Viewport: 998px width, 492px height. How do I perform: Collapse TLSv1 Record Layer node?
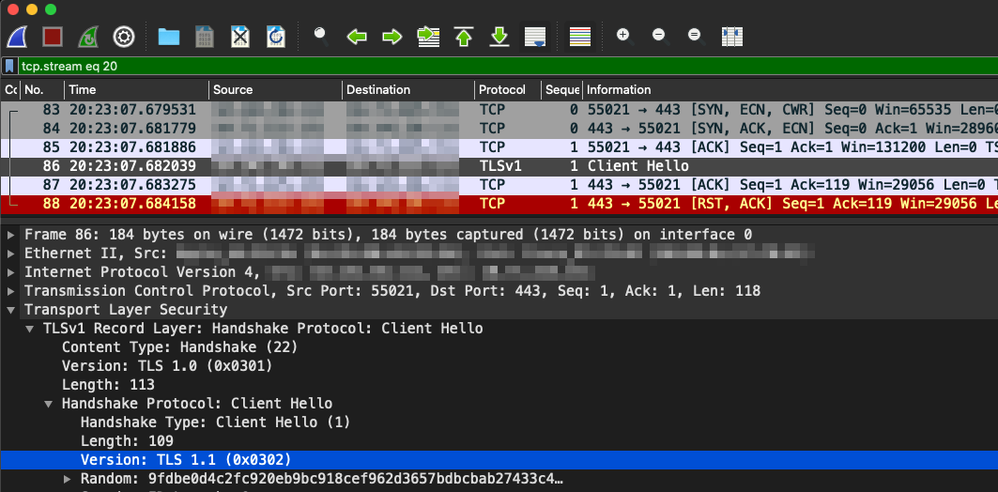[29, 329]
